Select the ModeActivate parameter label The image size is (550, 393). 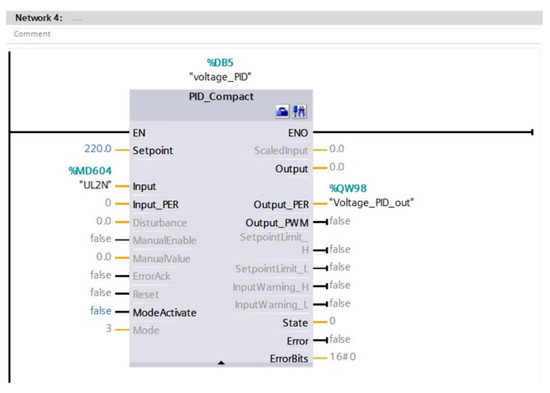pos(165,313)
